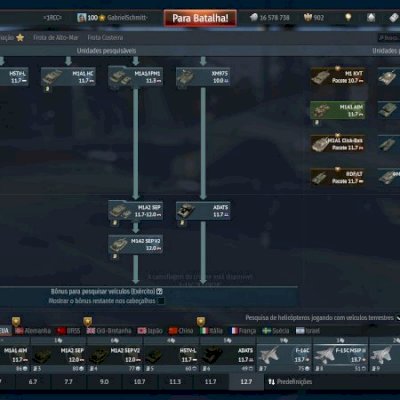
Task: Select M1A1 AIM premium tree card
Action: tap(338, 111)
